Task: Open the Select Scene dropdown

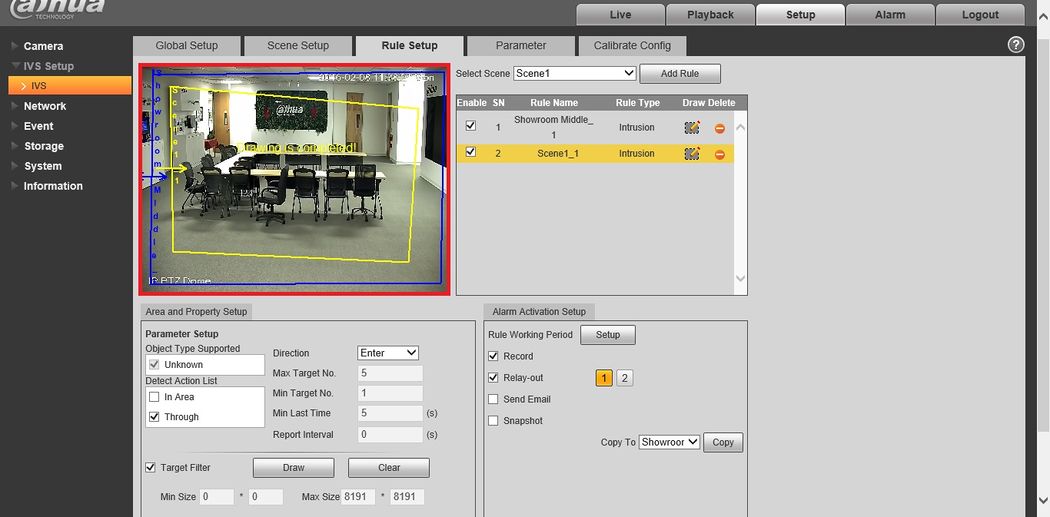Action: point(575,74)
